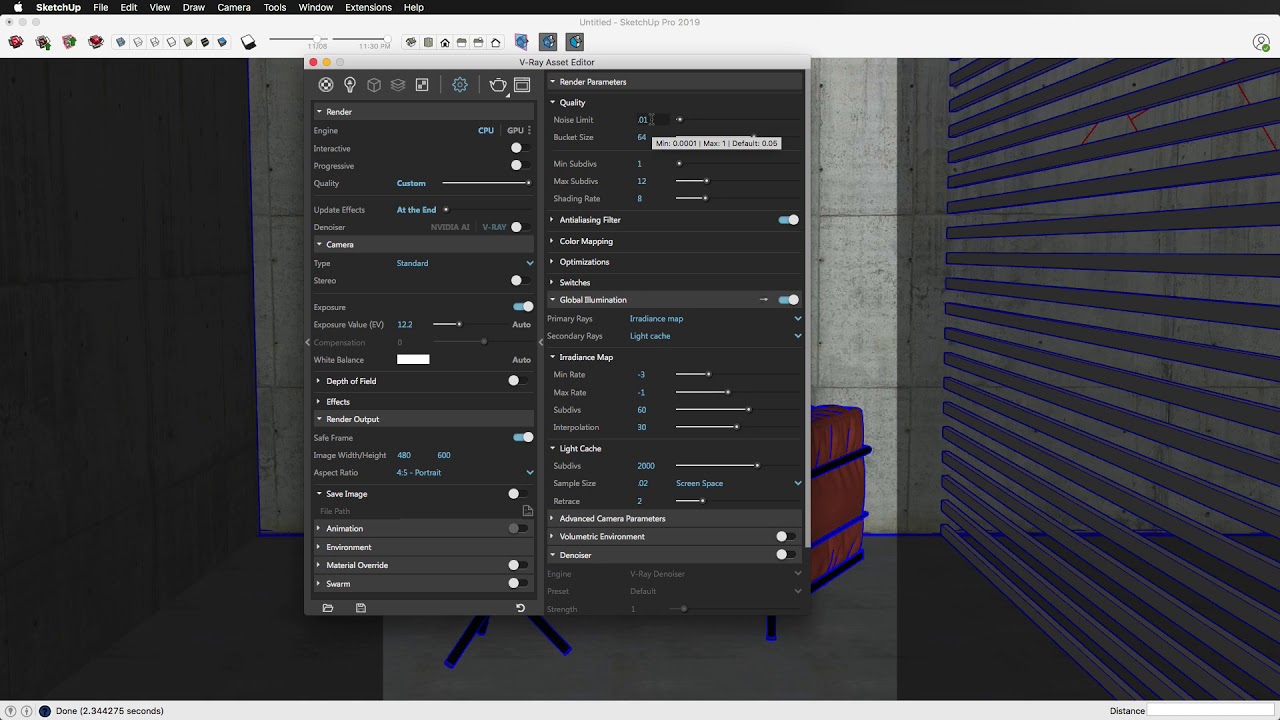This screenshot has height=720, width=1280.
Task: Select the CPU engine button
Action: tap(486, 130)
